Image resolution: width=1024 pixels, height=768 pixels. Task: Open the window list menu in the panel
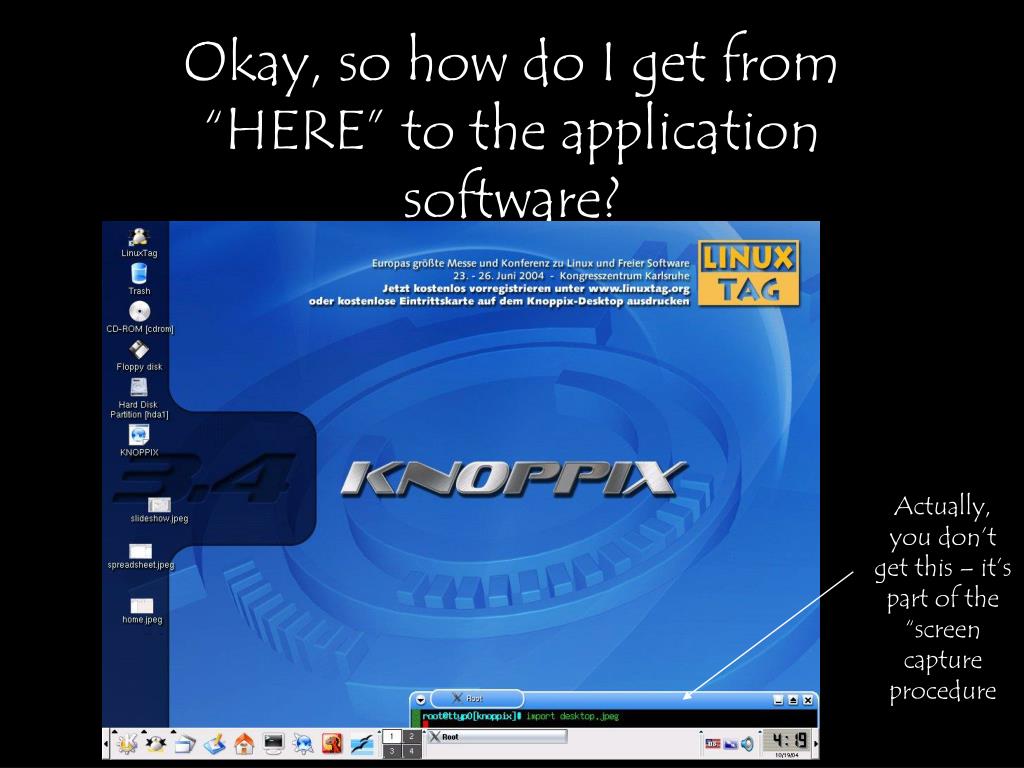pos(185,743)
